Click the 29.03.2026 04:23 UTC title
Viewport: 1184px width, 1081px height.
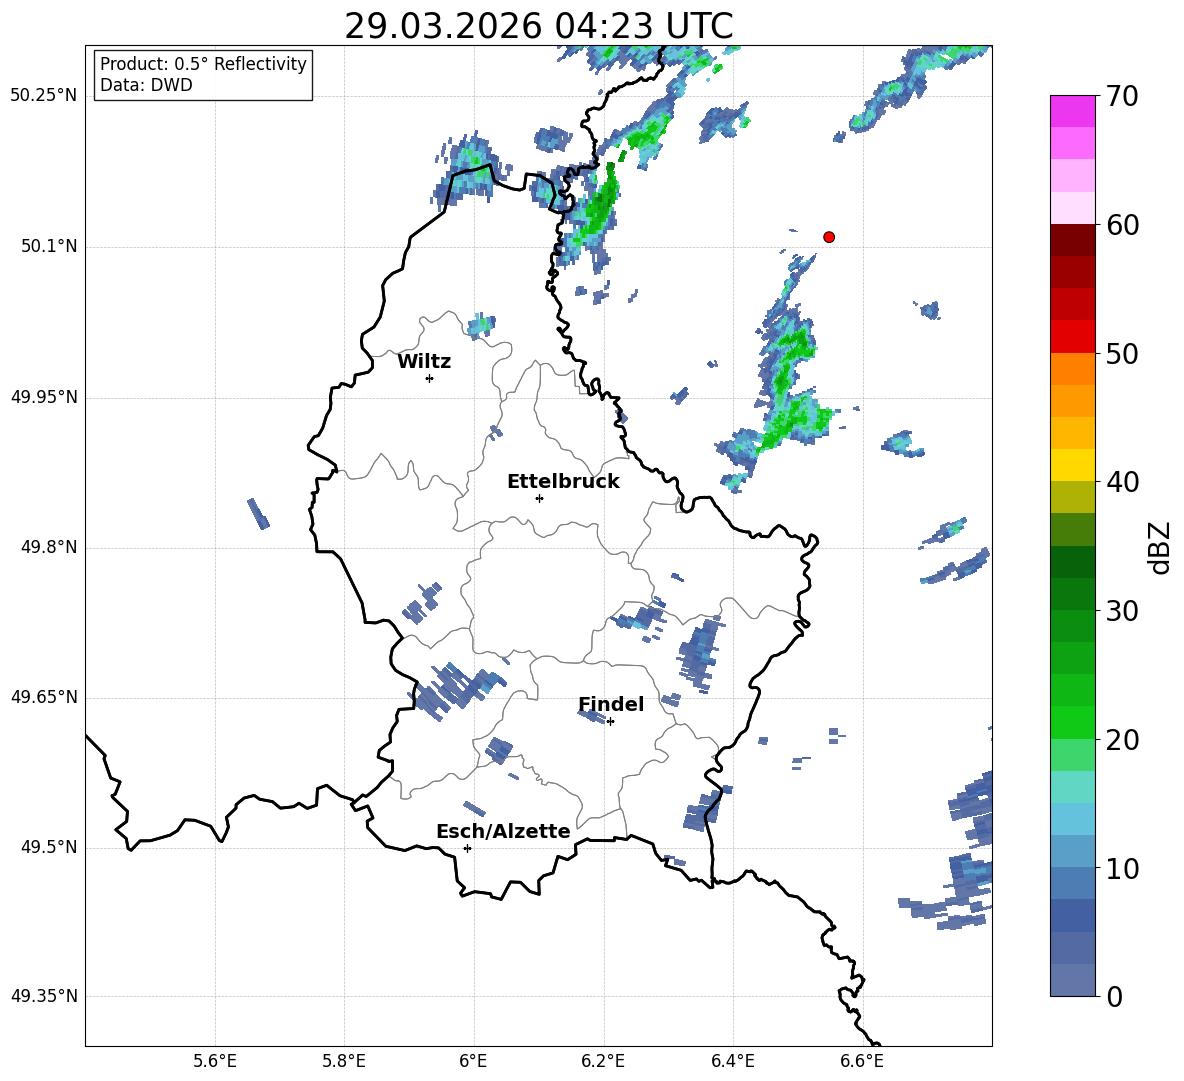click(x=538, y=26)
